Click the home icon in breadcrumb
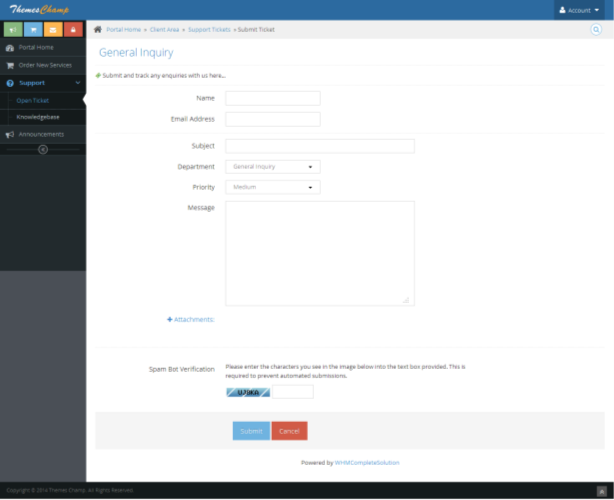Image resolution: width=614 pixels, height=500 pixels. [98, 30]
